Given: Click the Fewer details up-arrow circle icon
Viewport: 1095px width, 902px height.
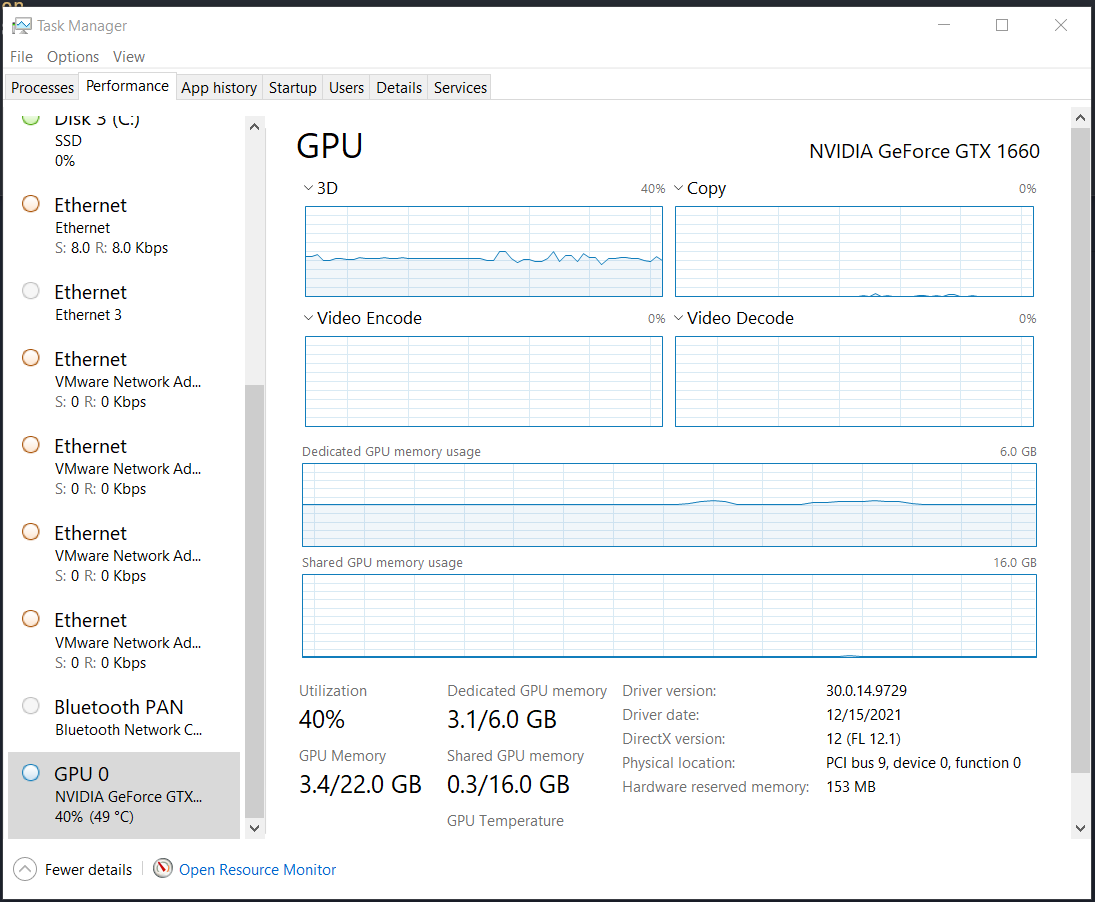Looking at the screenshot, I should [x=24, y=869].
